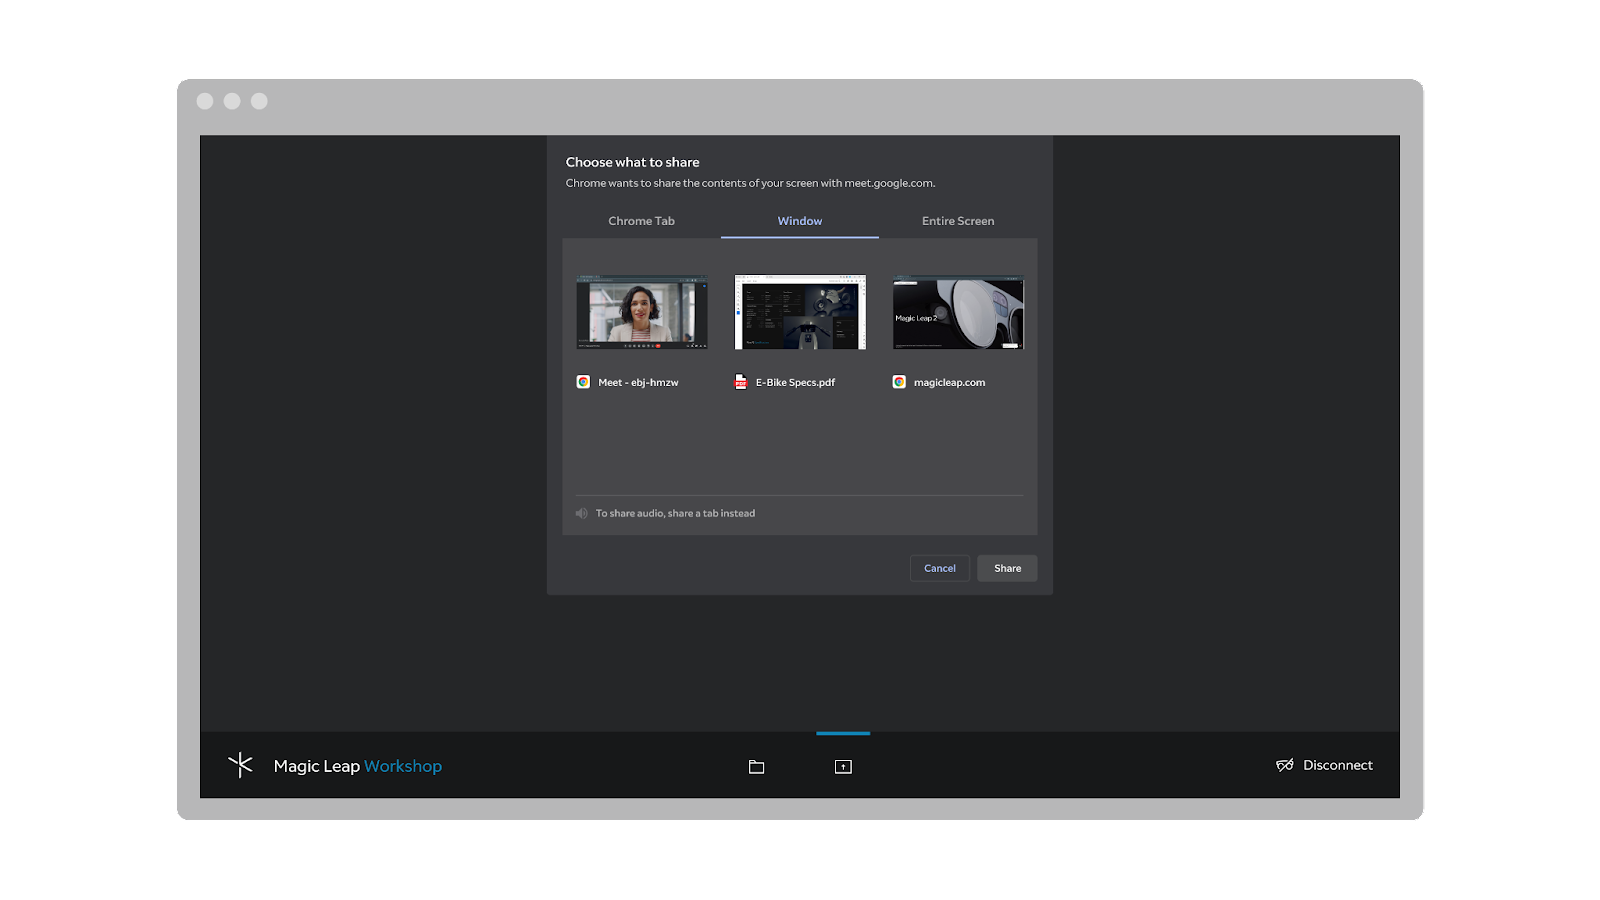Click the eyewear icon beside Disconnect

pyautogui.click(x=1286, y=765)
